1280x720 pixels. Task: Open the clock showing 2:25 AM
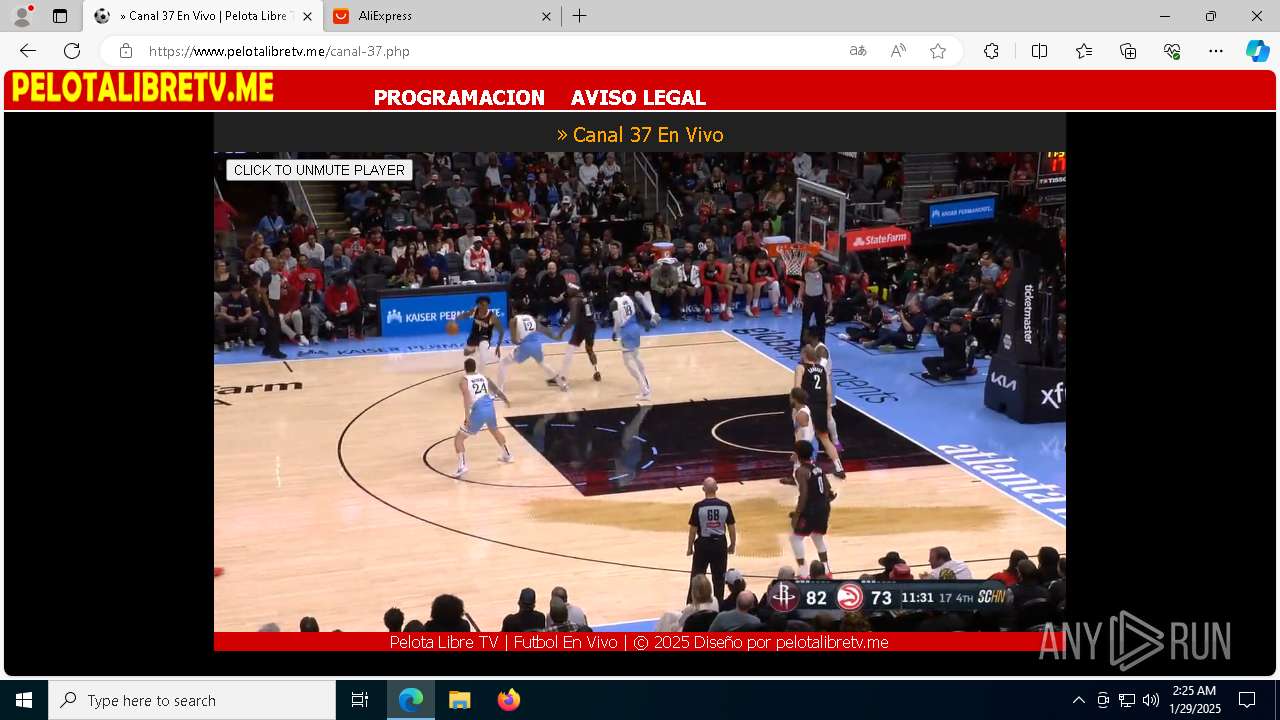(x=1195, y=700)
